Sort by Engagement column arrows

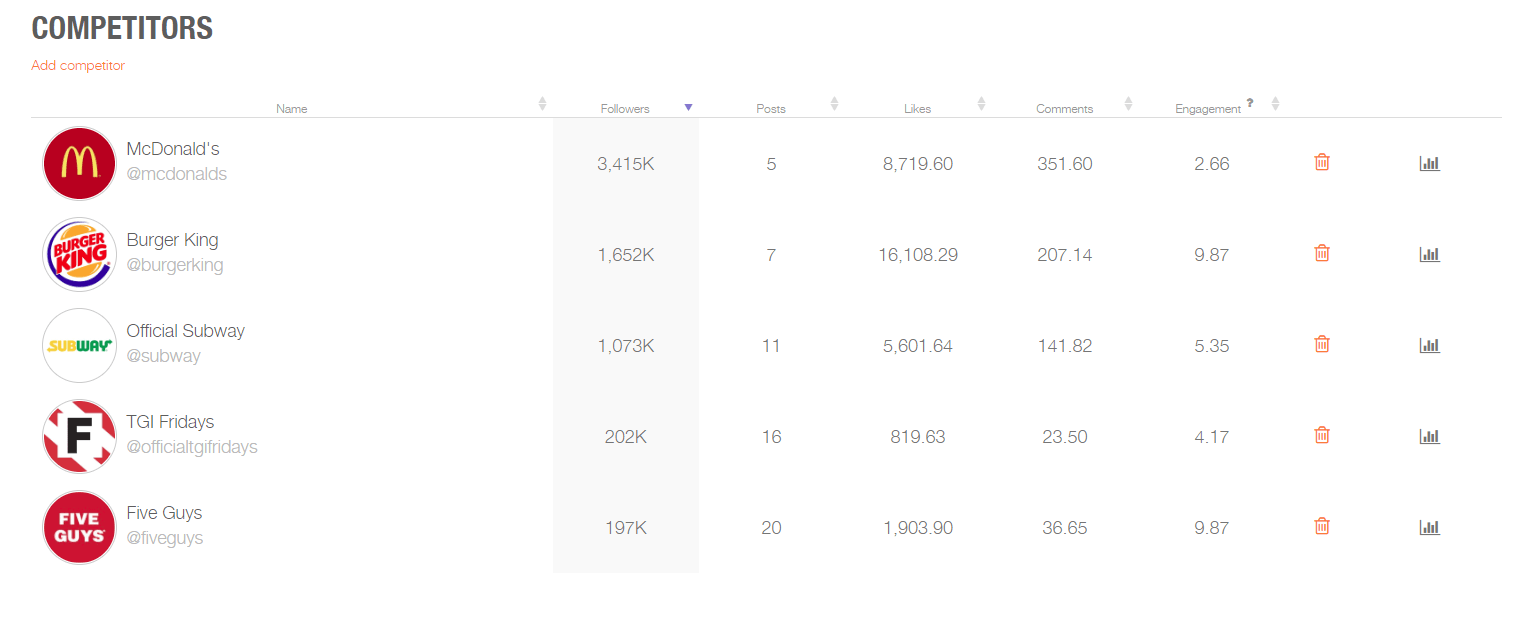[x=1275, y=104]
